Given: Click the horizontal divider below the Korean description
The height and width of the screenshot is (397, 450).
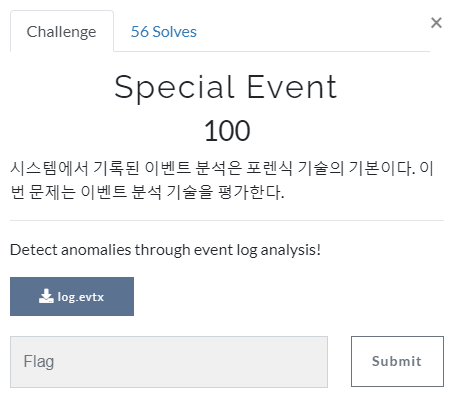Looking at the screenshot, I should pos(227,220).
